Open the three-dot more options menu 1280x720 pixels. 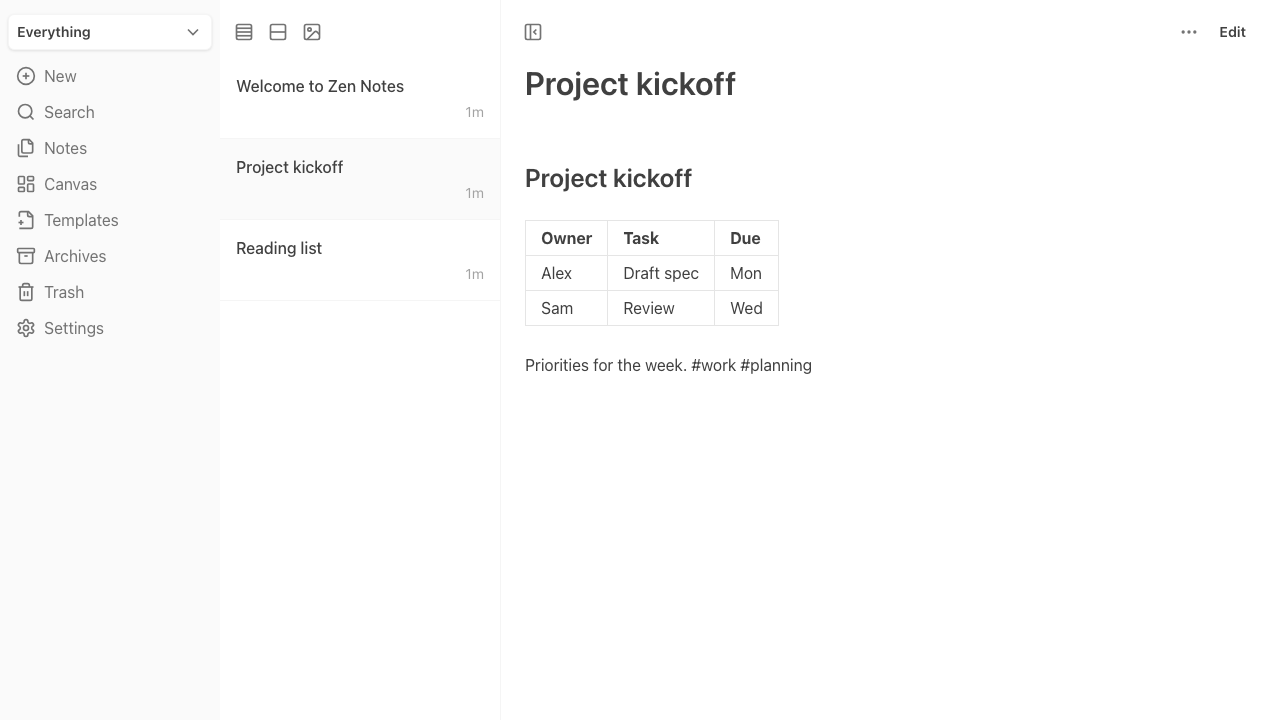tap(1189, 32)
